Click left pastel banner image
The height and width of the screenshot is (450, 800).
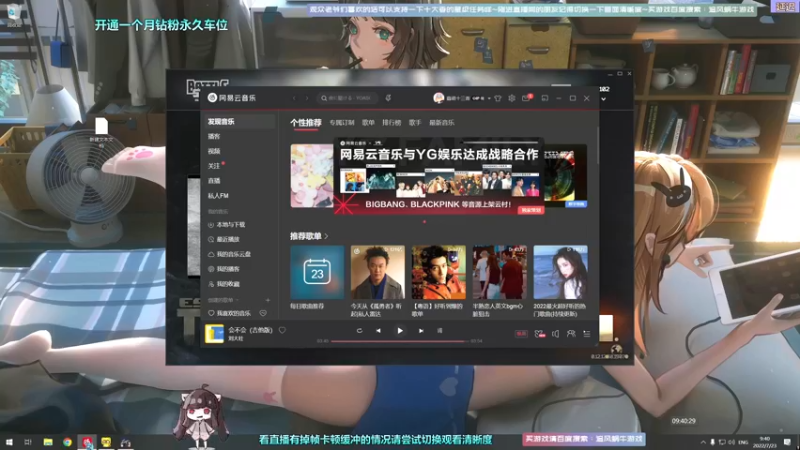312,176
